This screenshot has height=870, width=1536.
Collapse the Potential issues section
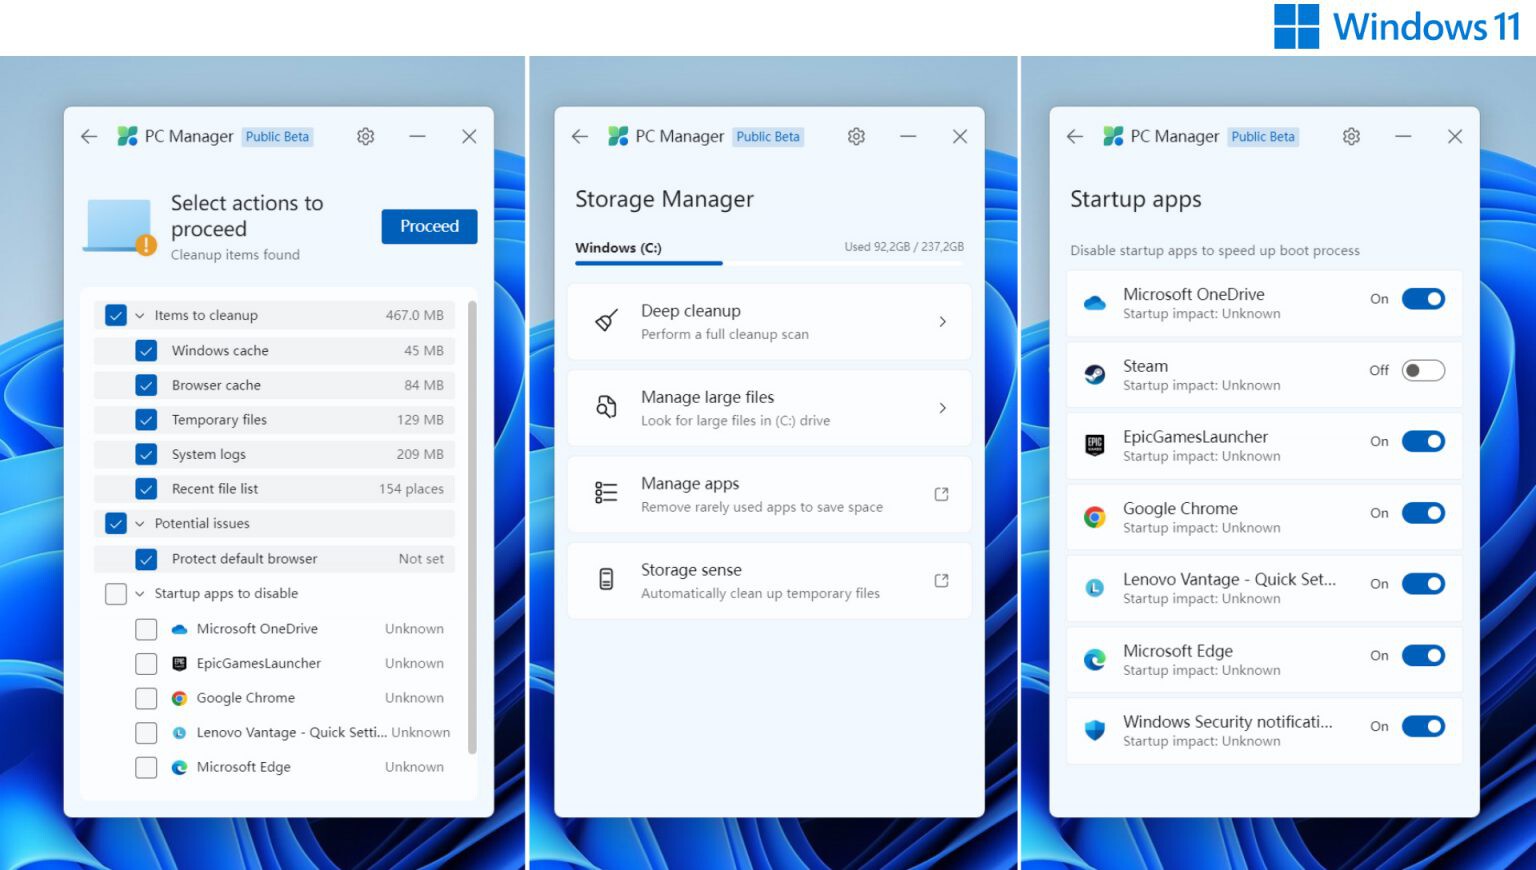pos(140,523)
